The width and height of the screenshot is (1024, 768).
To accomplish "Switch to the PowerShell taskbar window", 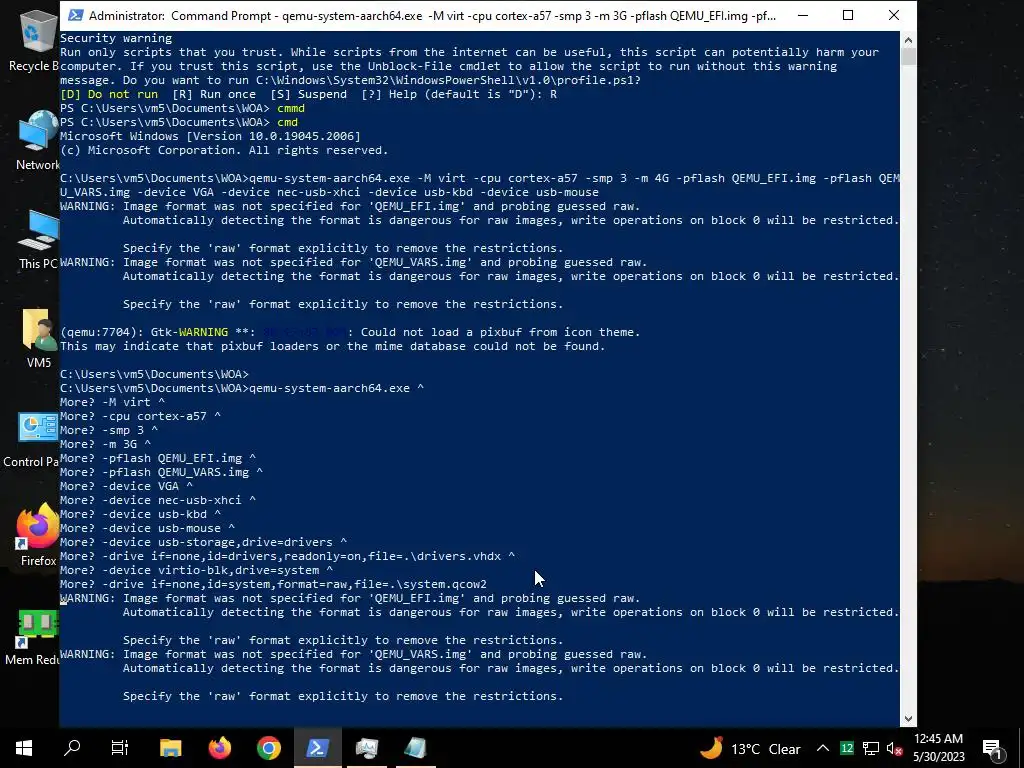I will (x=317, y=748).
